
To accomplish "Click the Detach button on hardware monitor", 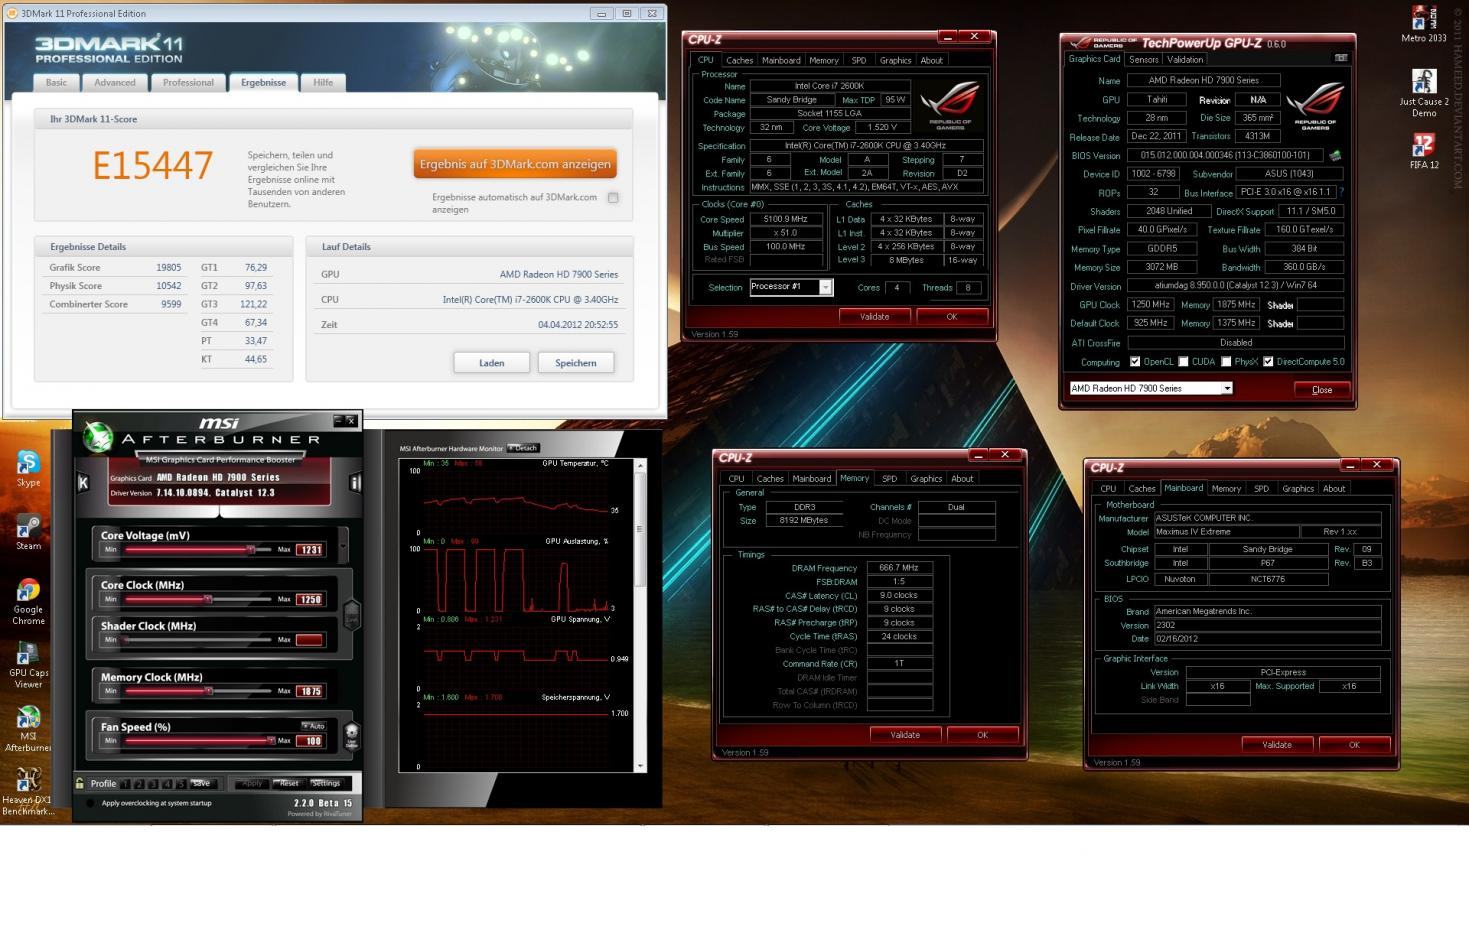I will click(x=523, y=448).
